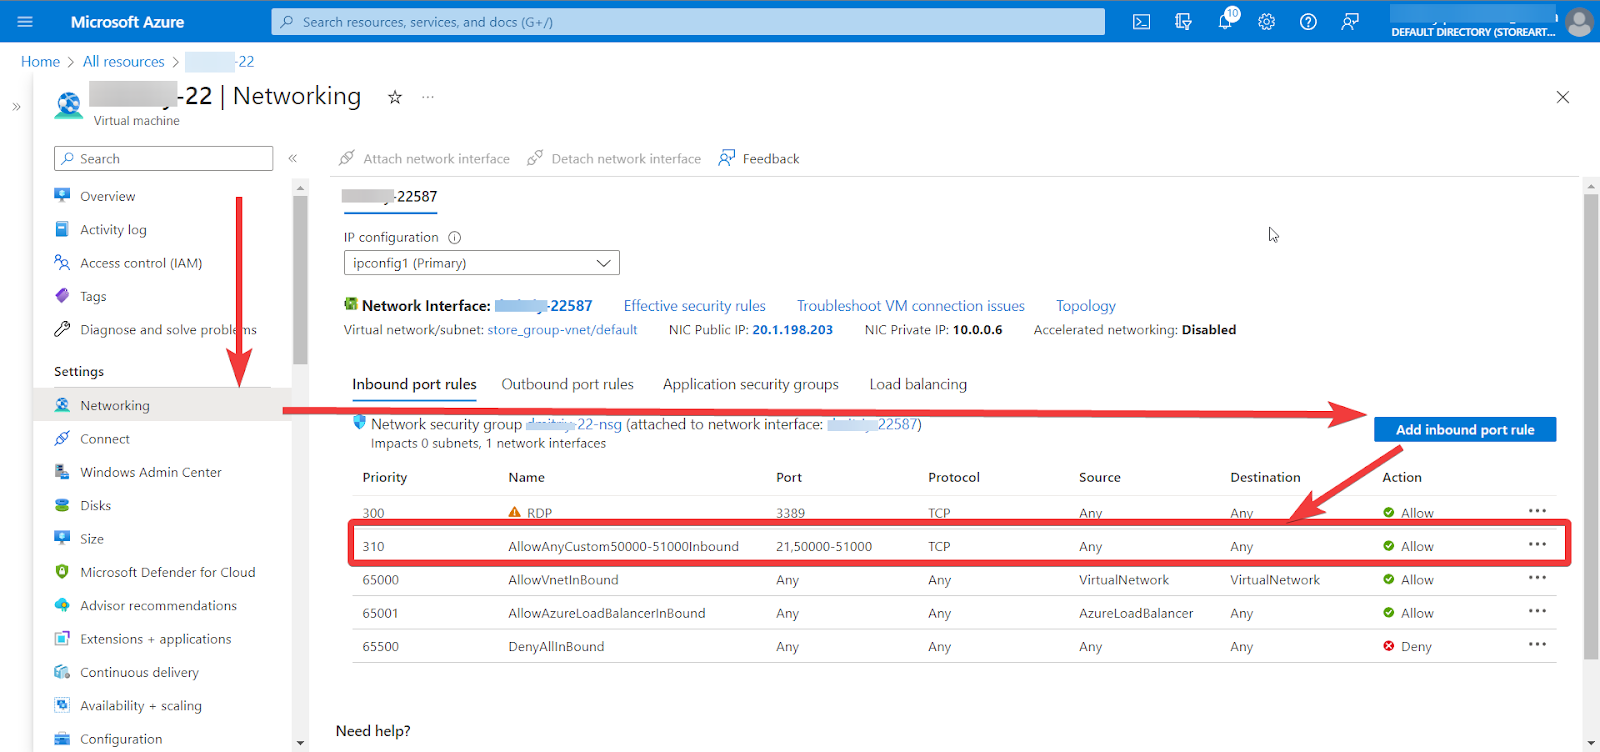Open Access control (IAM)
This screenshot has height=752, width=1600.
141,263
